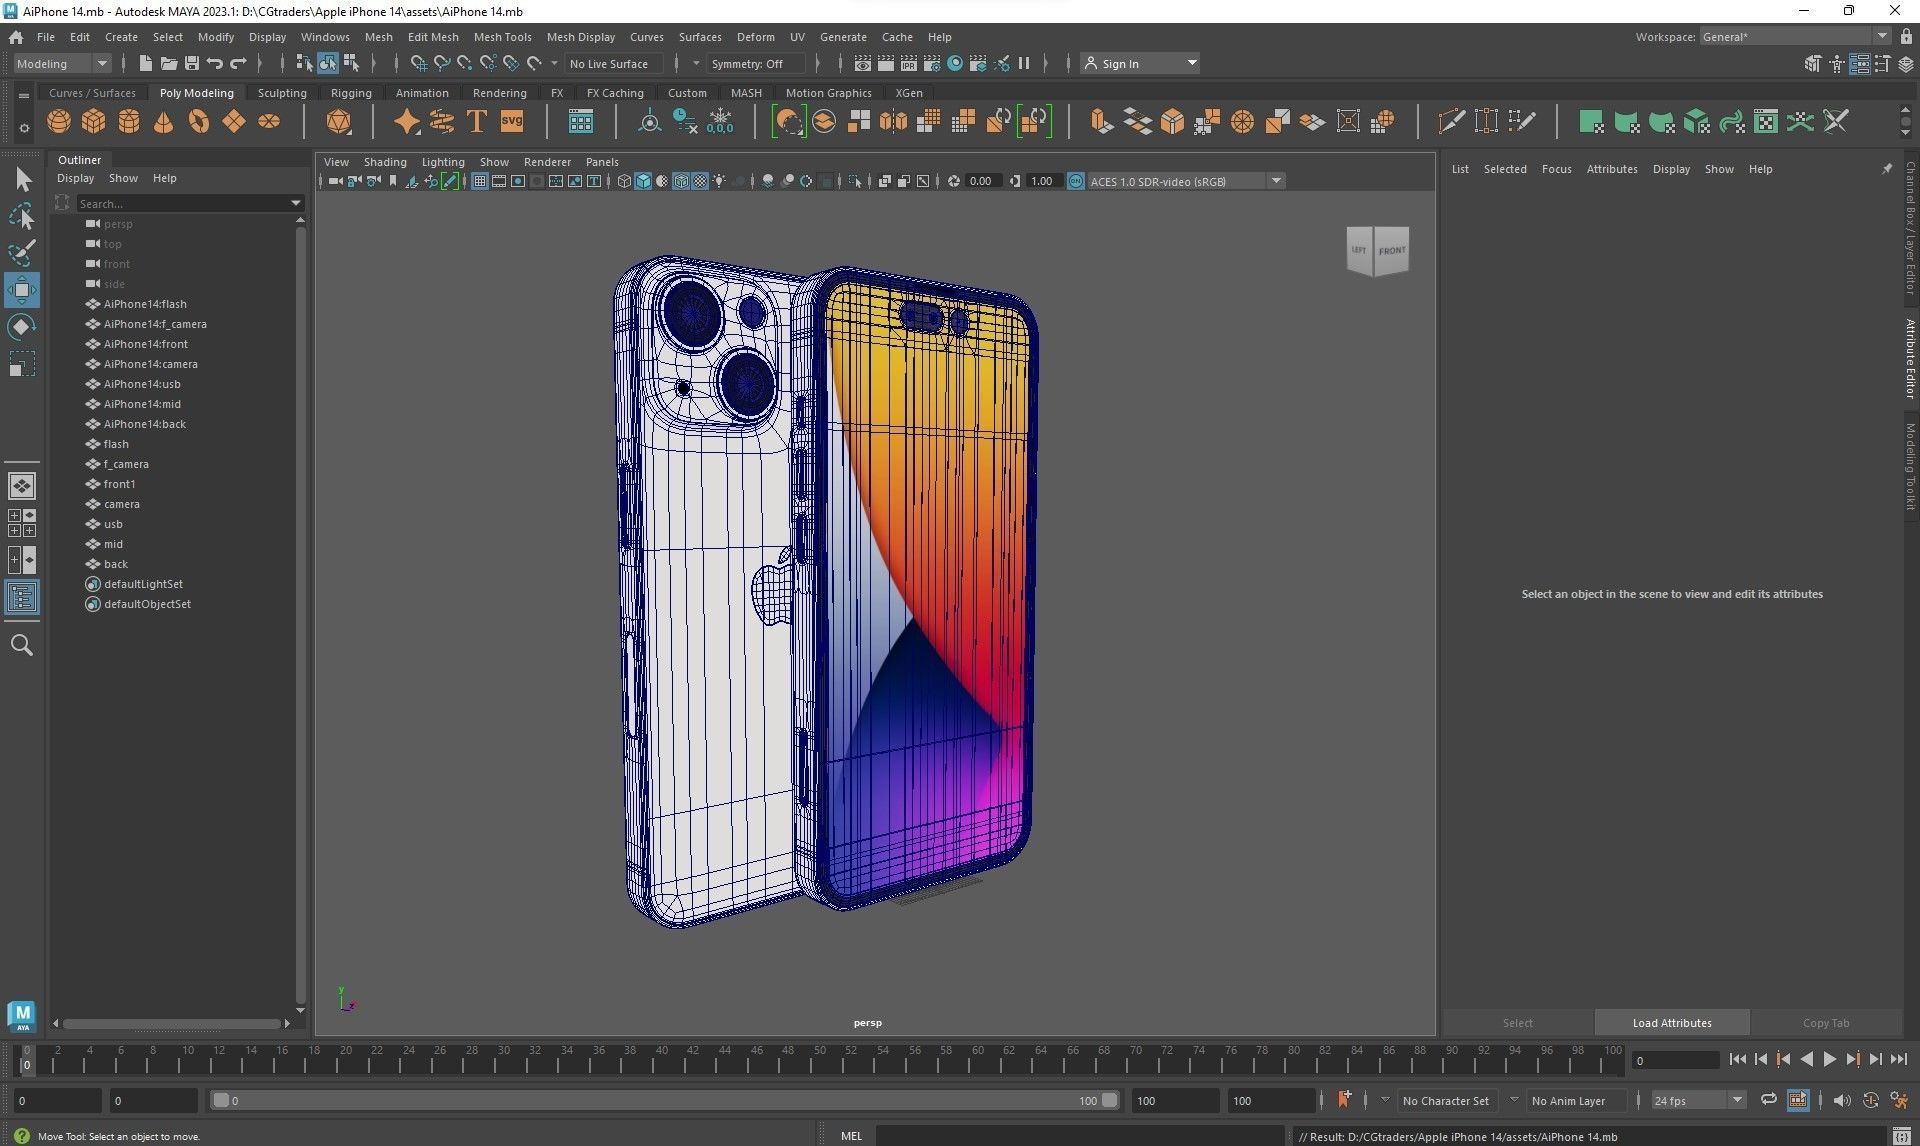This screenshot has height=1146, width=1920.
Task: Switch to the Rigging shelf tab
Action: pyautogui.click(x=351, y=93)
